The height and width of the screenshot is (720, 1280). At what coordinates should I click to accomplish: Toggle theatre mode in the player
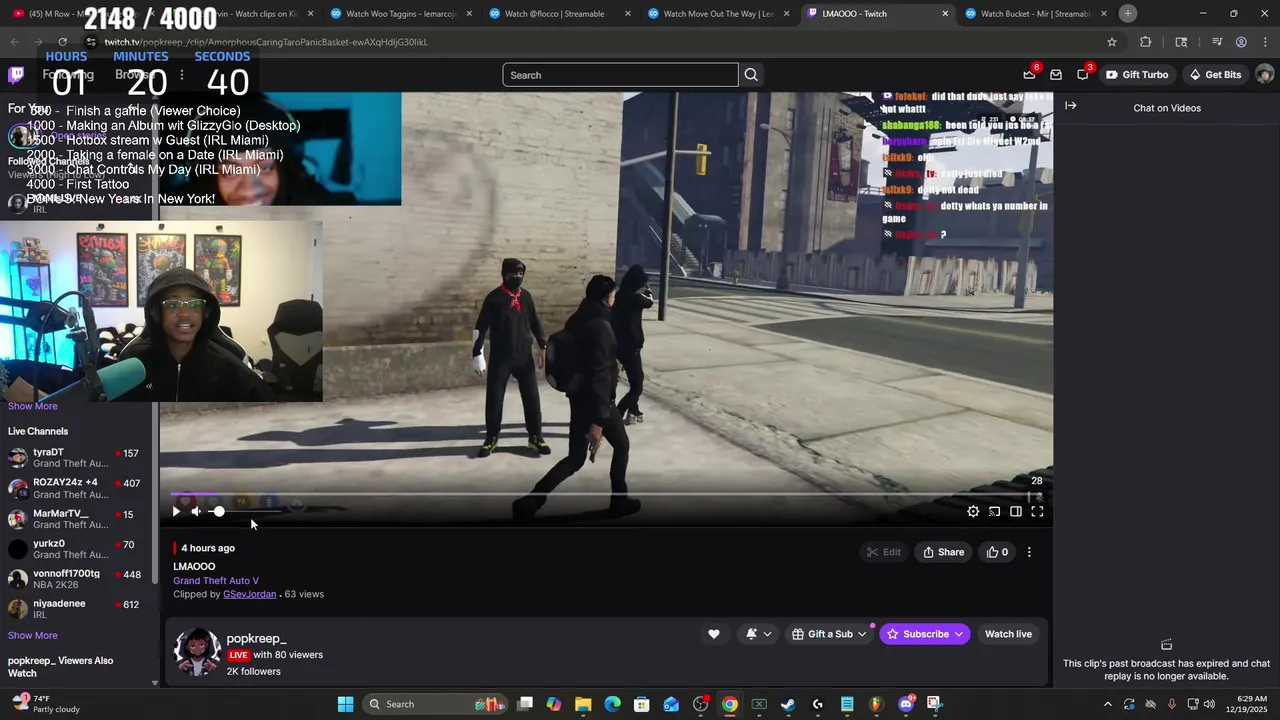tap(1016, 511)
